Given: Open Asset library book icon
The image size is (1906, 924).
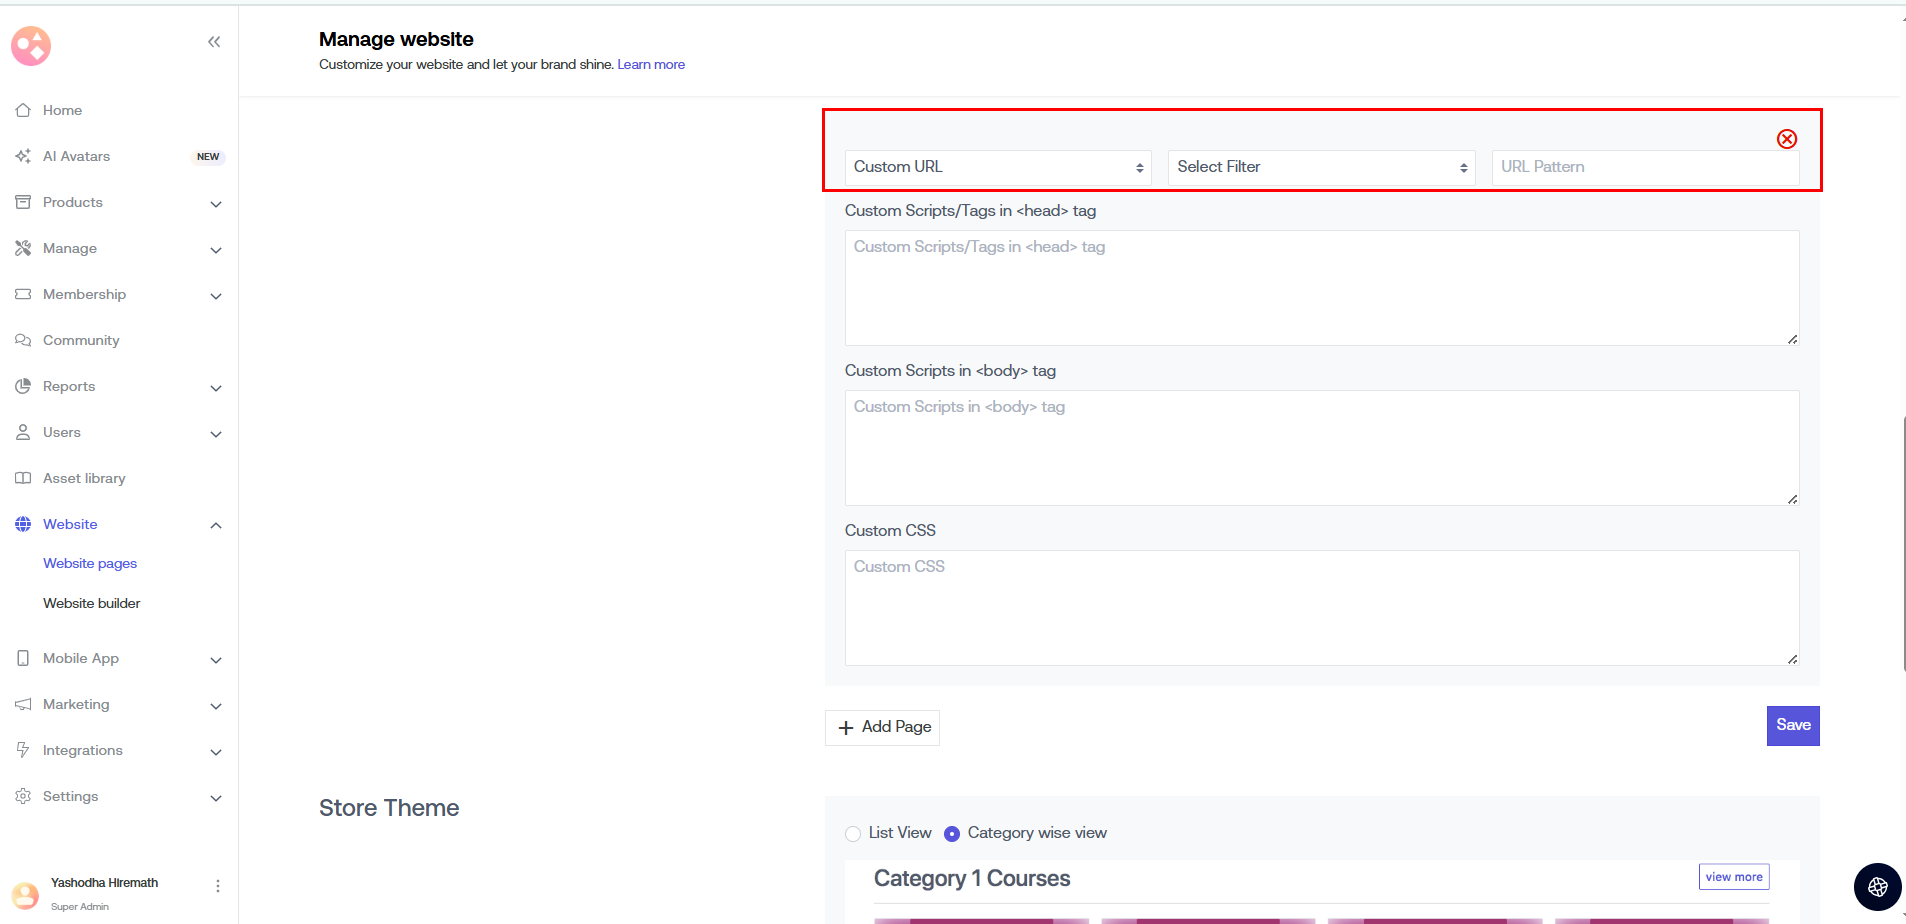Looking at the screenshot, I should tap(23, 478).
